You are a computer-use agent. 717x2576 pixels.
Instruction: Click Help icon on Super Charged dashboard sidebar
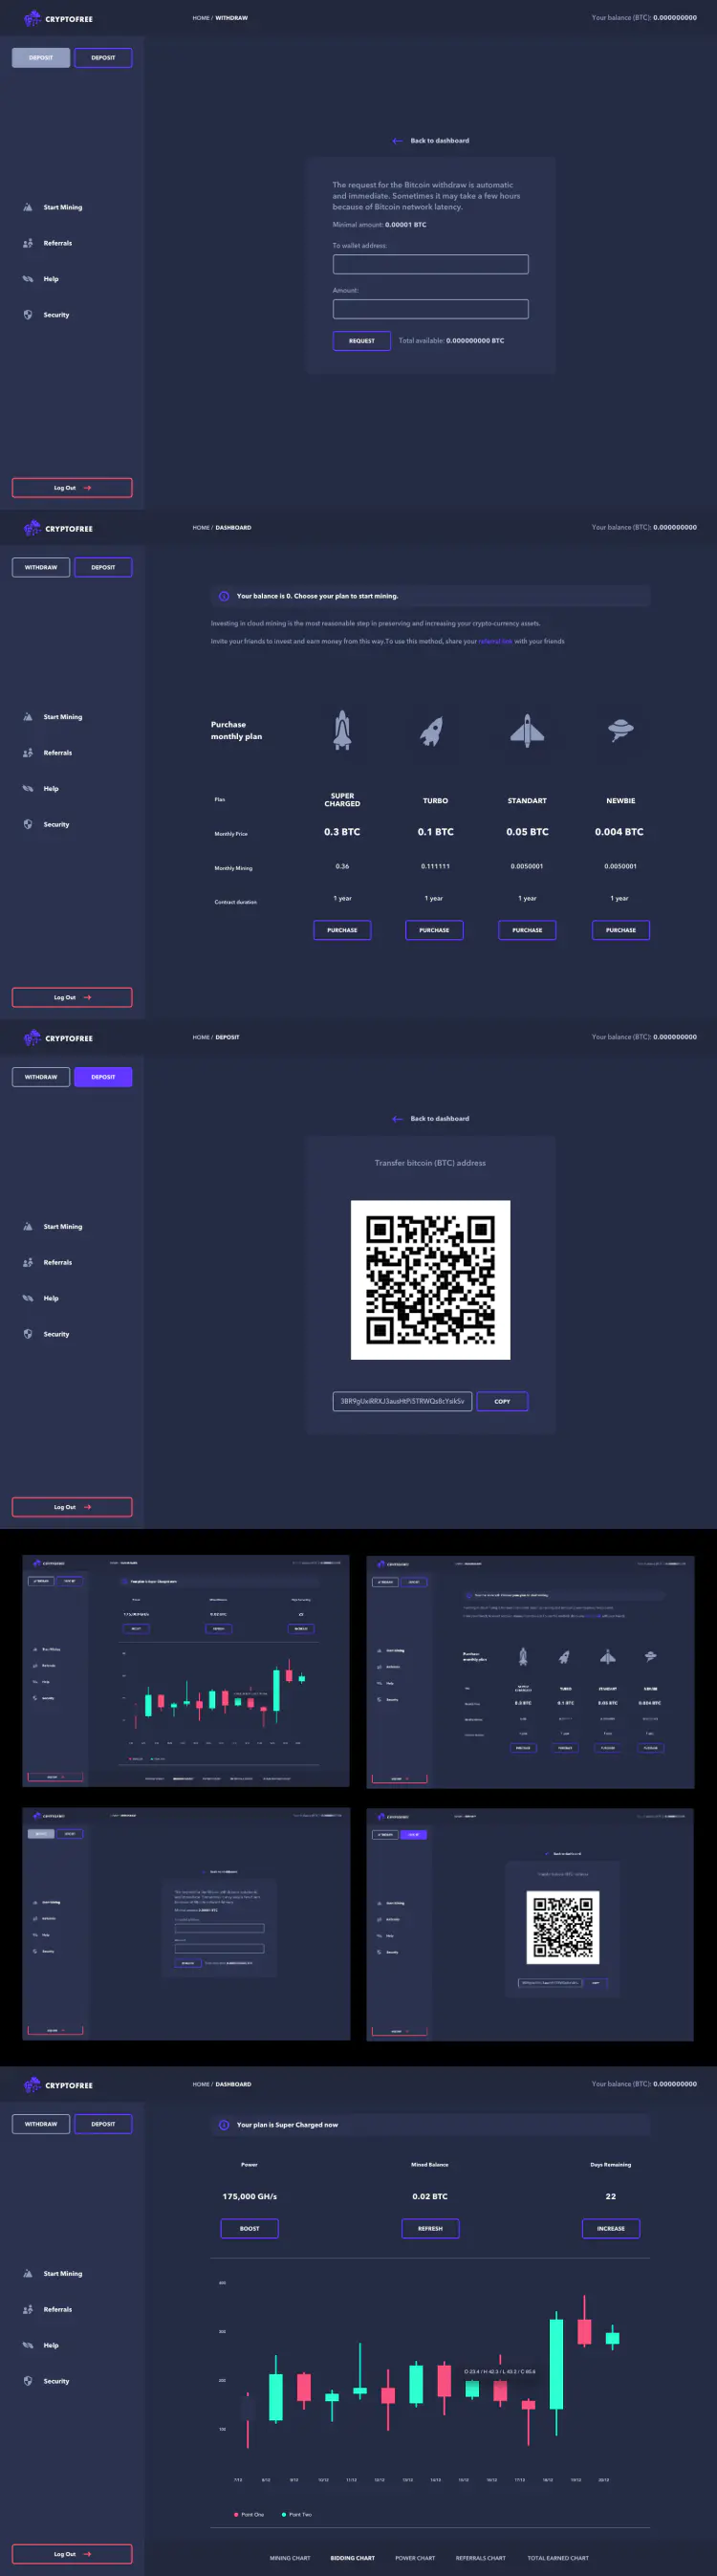coord(28,2345)
